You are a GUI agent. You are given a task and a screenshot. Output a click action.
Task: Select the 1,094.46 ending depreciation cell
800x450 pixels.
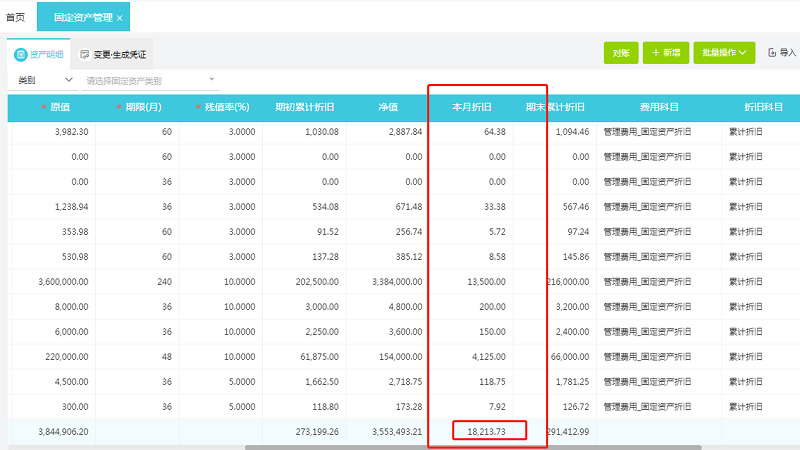572,132
